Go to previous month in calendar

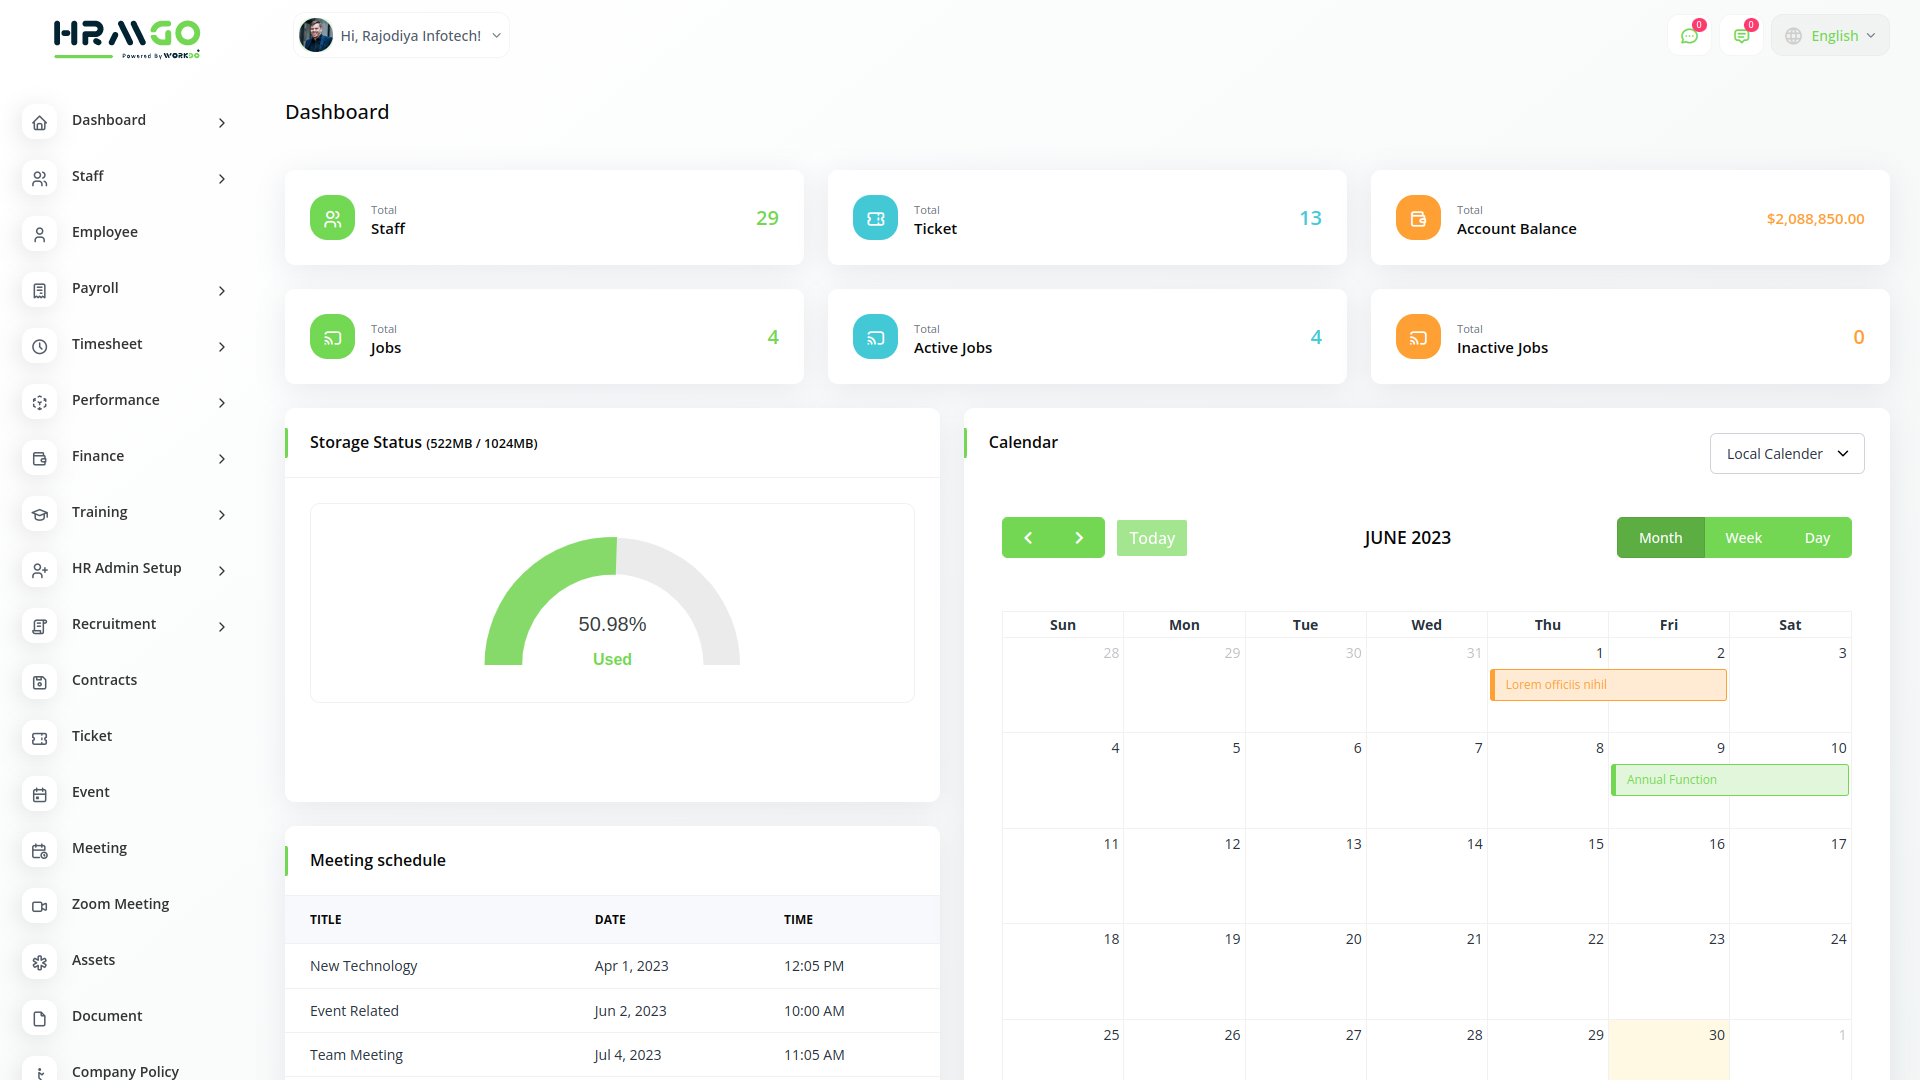1028,538
